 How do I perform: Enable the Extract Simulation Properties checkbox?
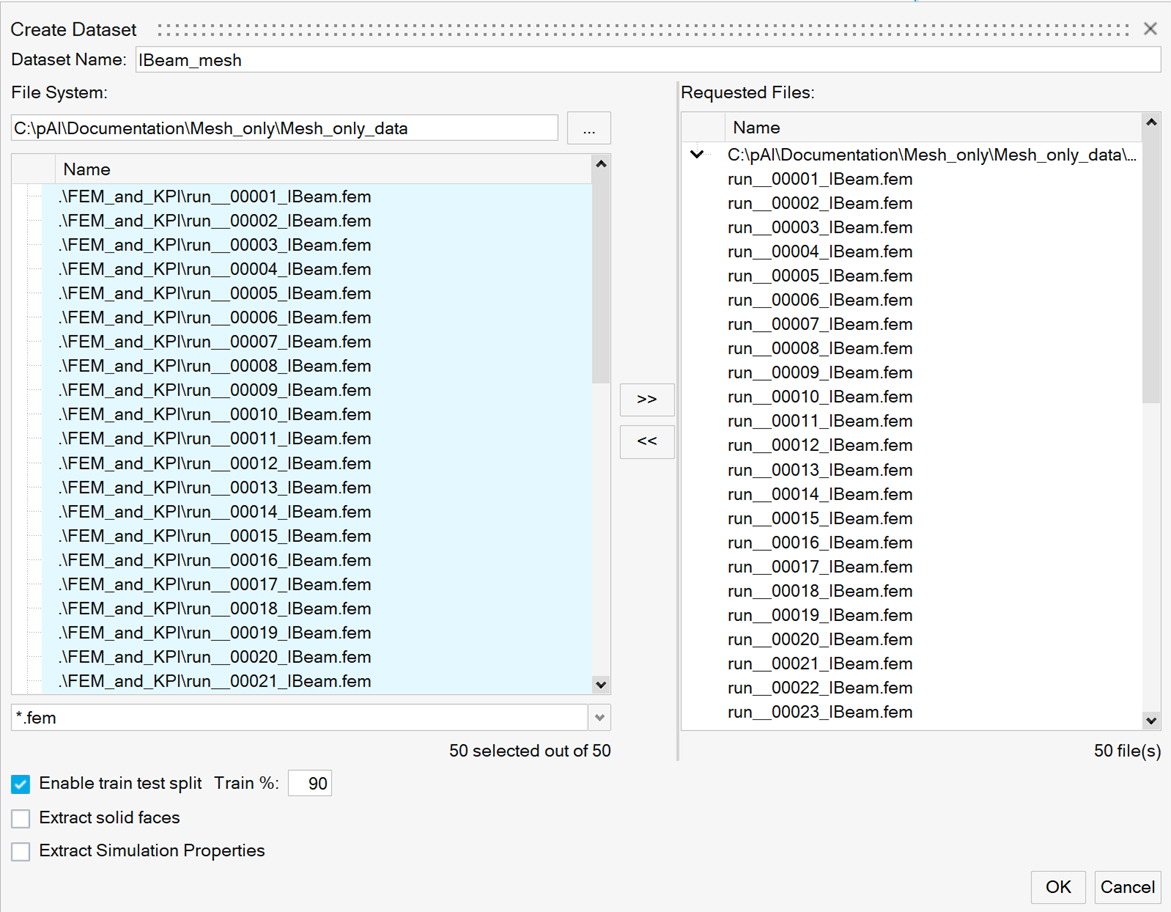click(x=20, y=851)
